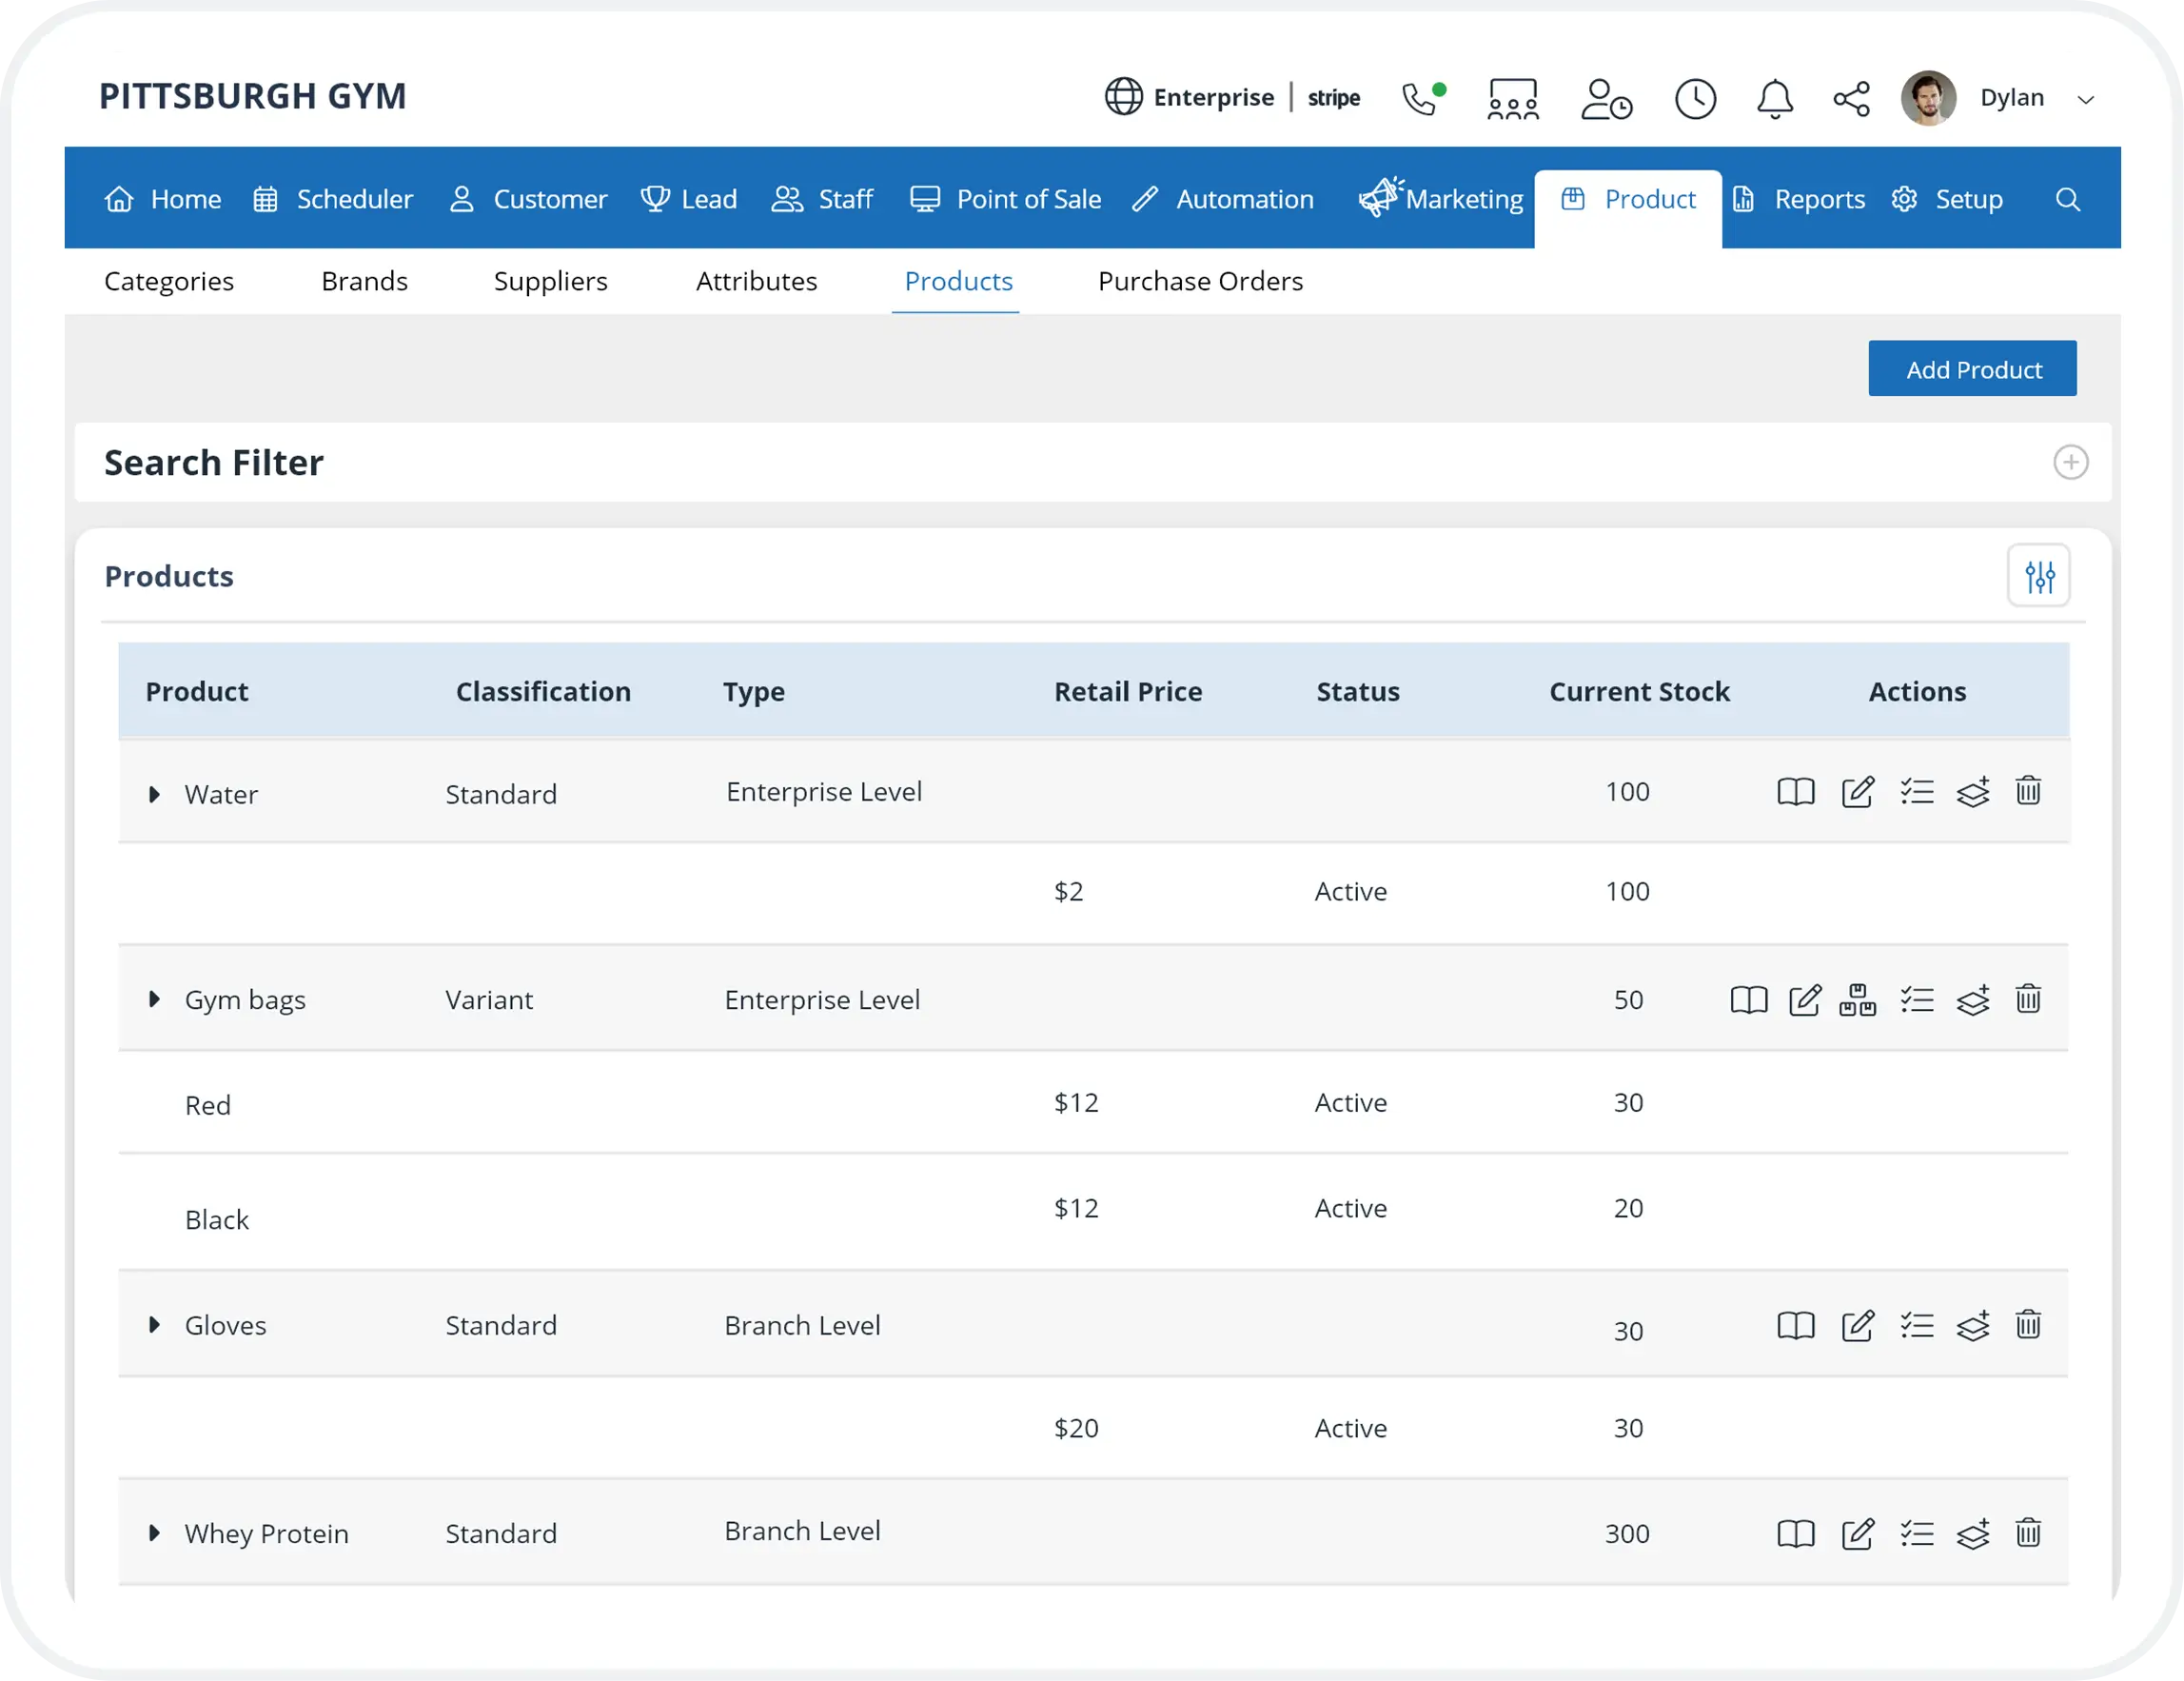Click Dylan's profile avatar

[1927, 97]
